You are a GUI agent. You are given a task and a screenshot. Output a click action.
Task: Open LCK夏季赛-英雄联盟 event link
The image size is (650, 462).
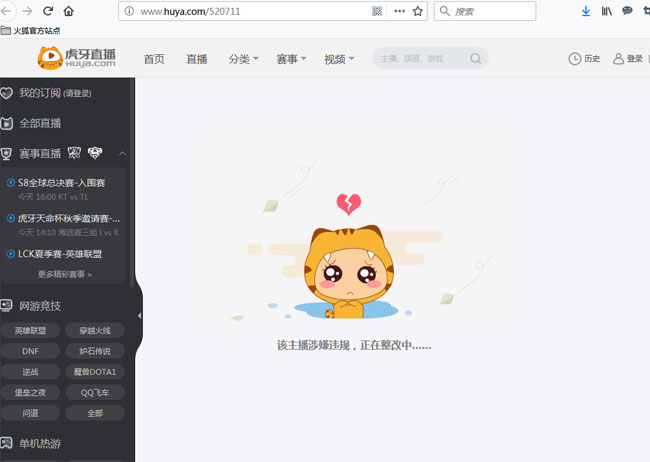(60, 254)
